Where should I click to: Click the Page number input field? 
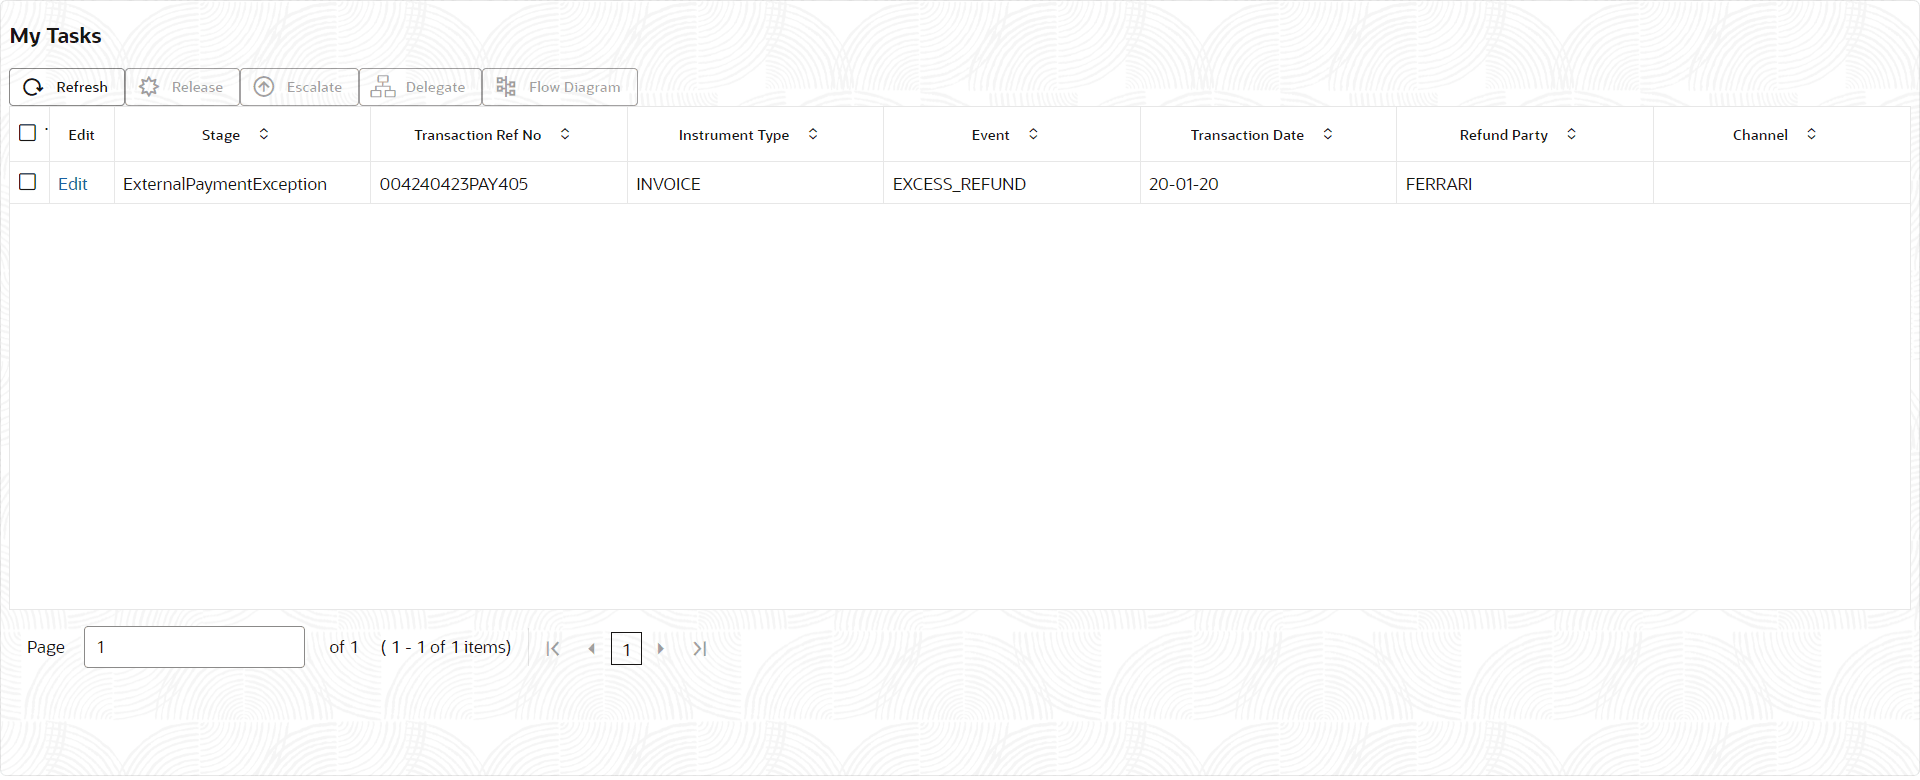(194, 647)
